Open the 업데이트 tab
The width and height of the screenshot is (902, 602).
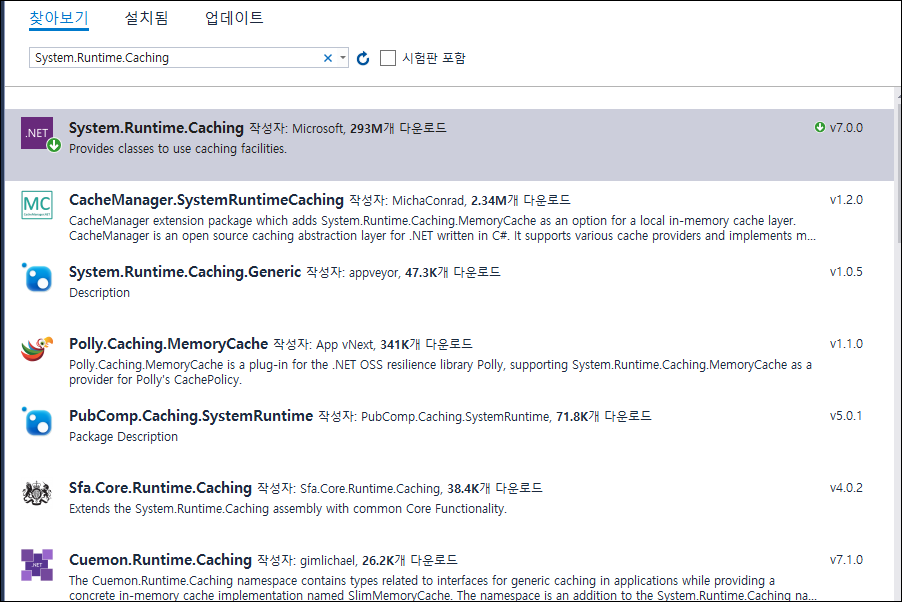[234, 18]
